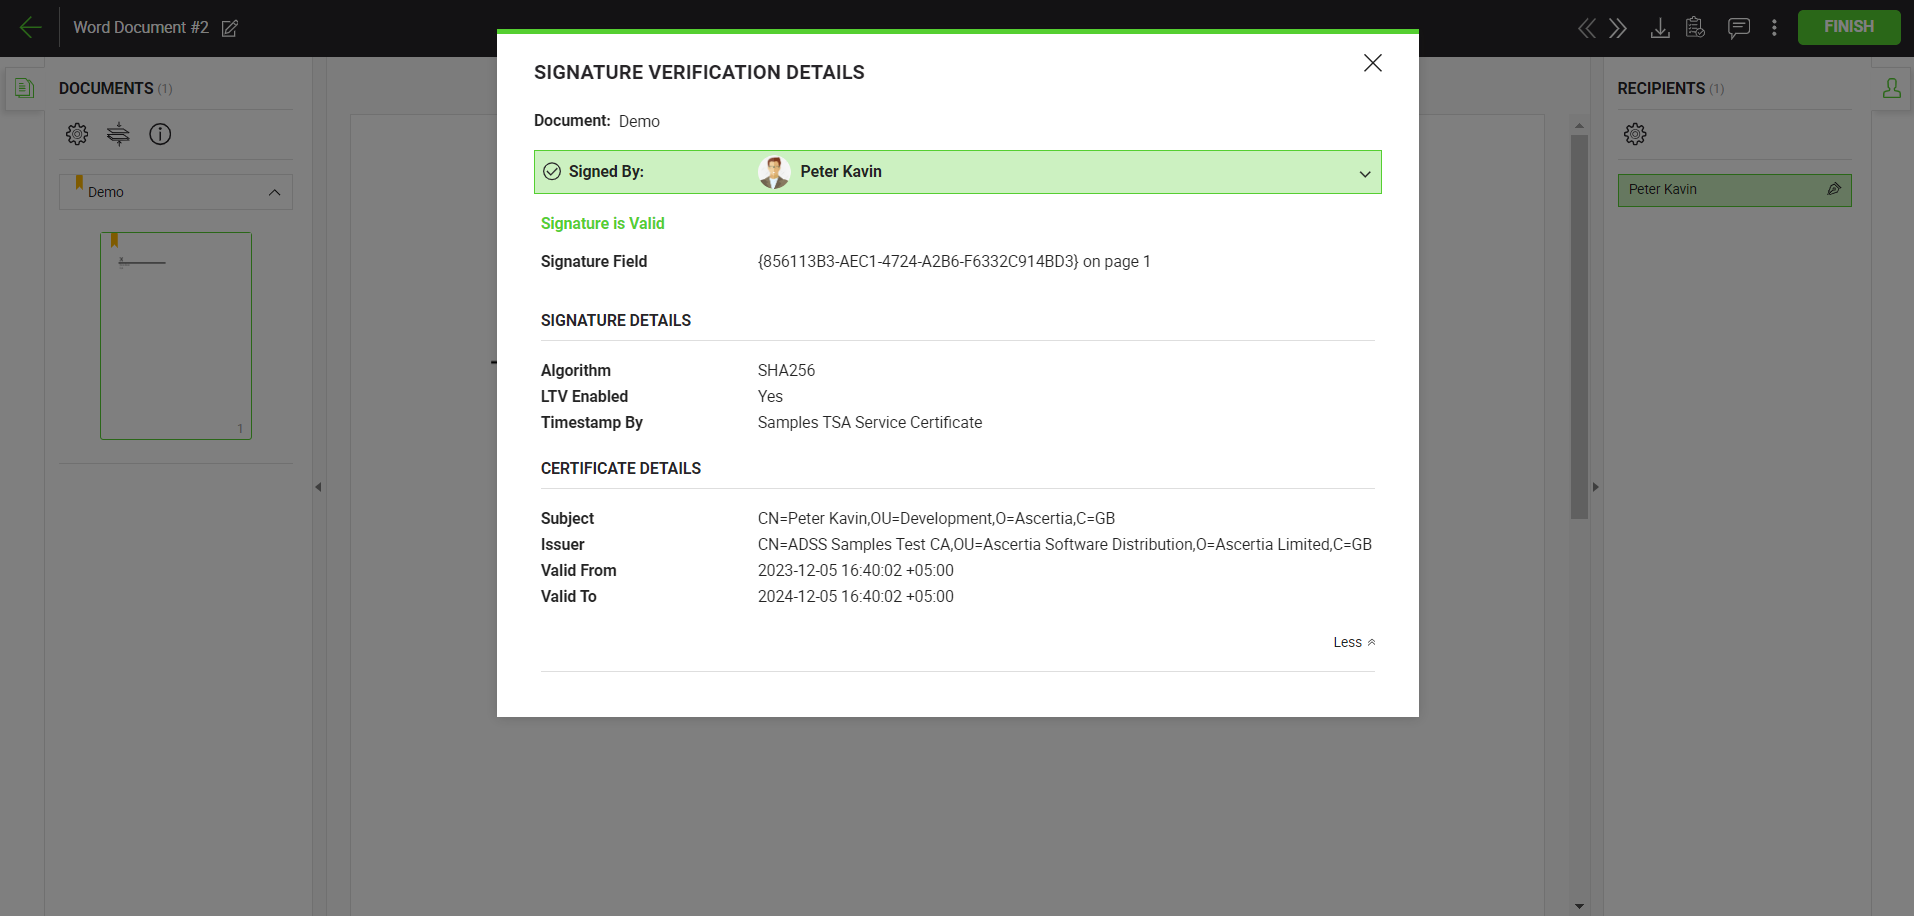Collapse the left panel with the arrow handle
This screenshot has width=1914, height=916.
318,487
